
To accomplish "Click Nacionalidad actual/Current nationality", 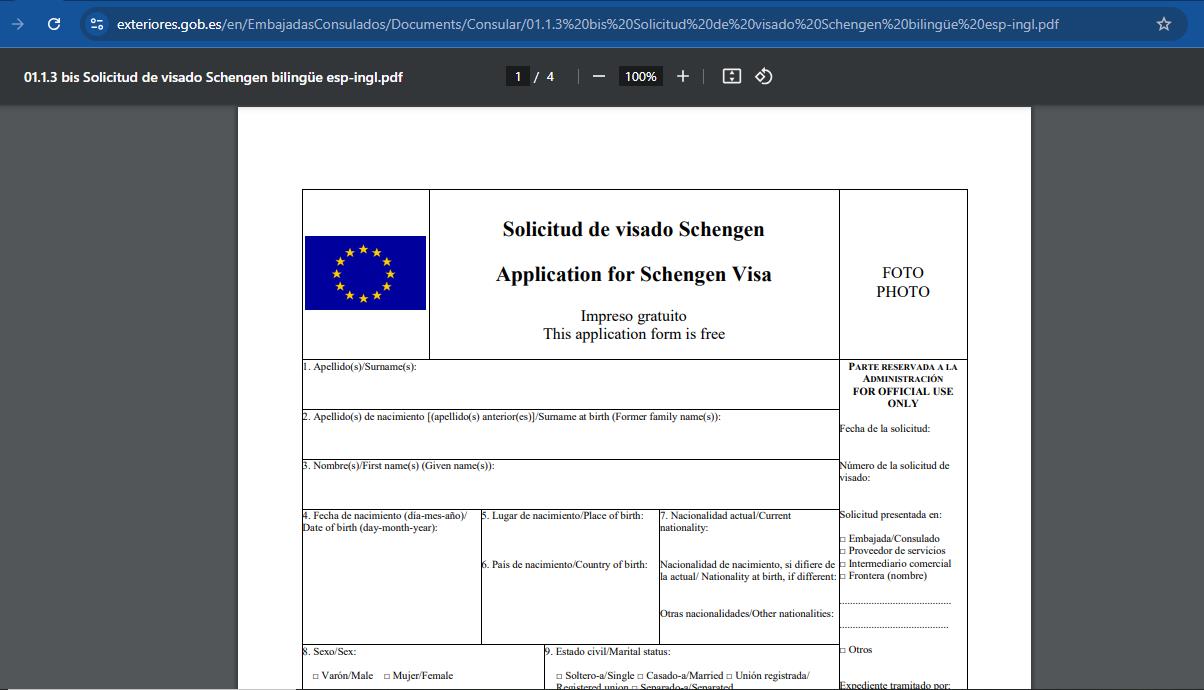I will click(725, 521).
